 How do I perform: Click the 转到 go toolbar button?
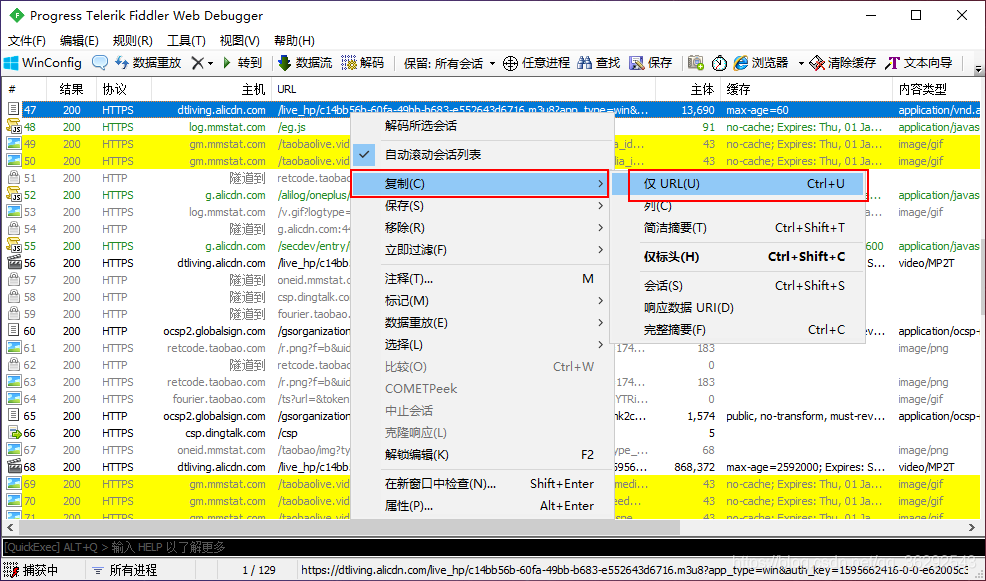pyautogui.click(x=243, y=63)
